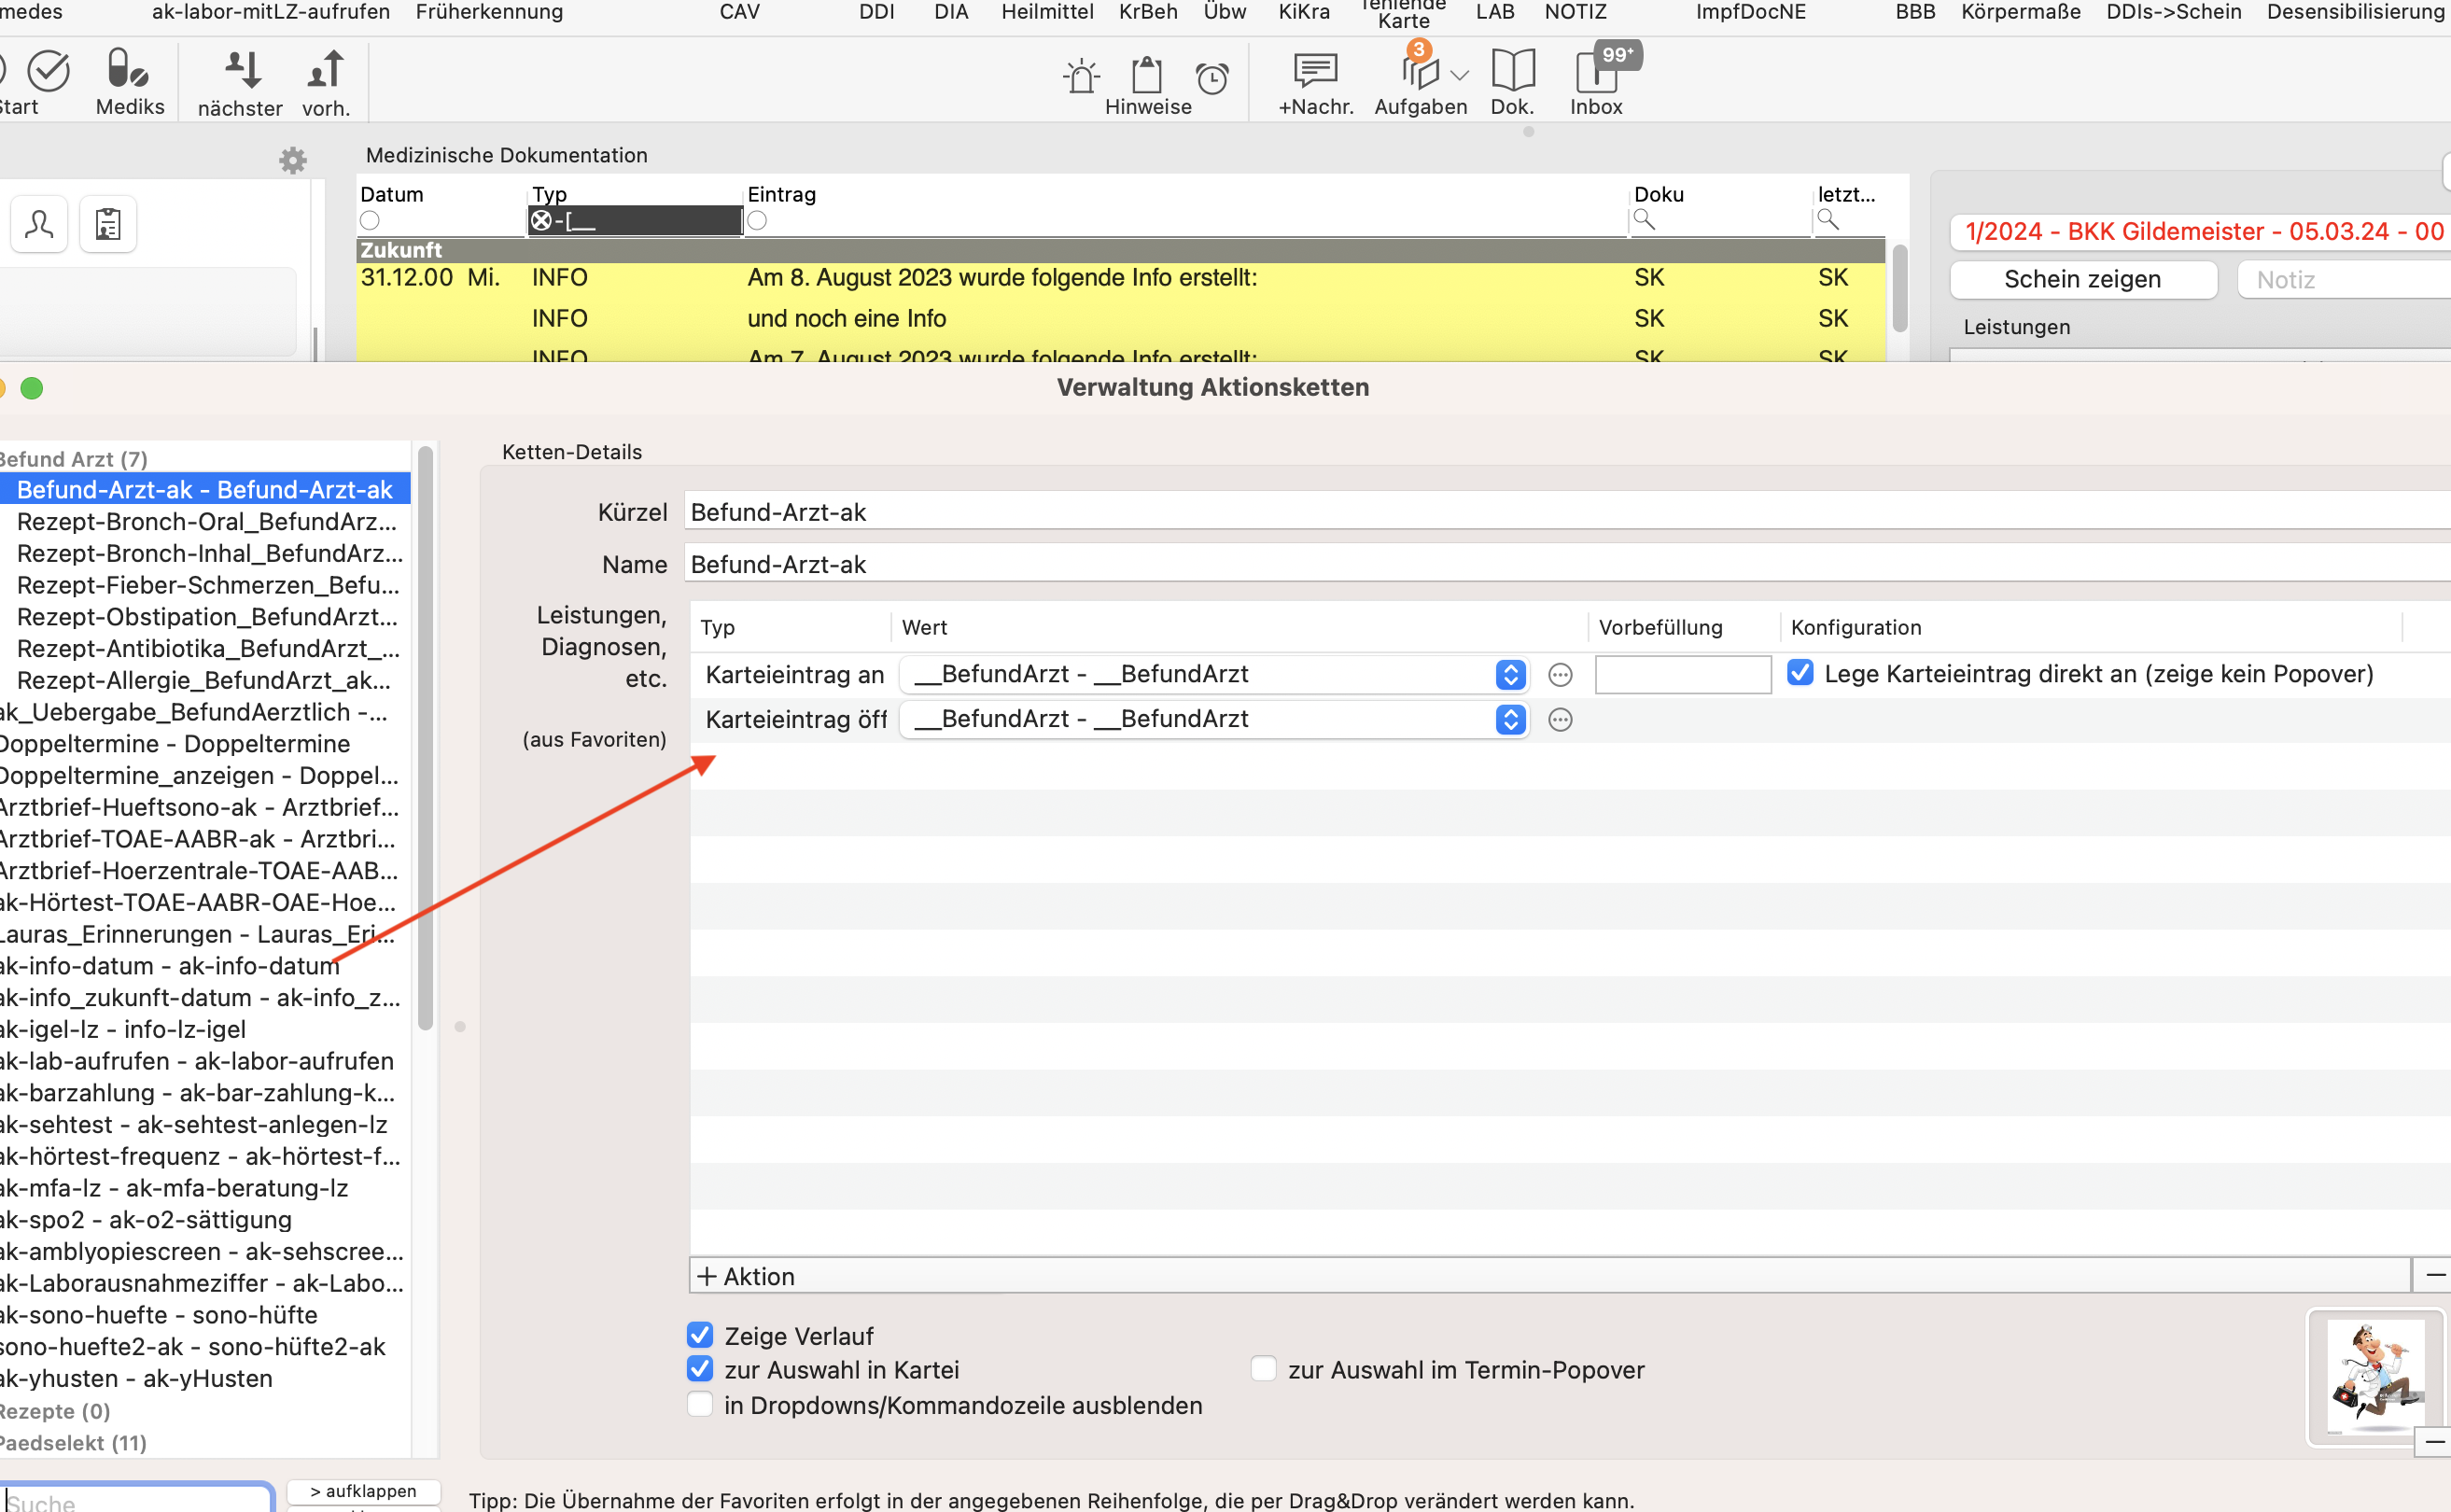Image resolution: width=2451 pixels, height=1512 pixels.
Task: Expand list with aufklappen button
Action: click(x=364, y=1491)
